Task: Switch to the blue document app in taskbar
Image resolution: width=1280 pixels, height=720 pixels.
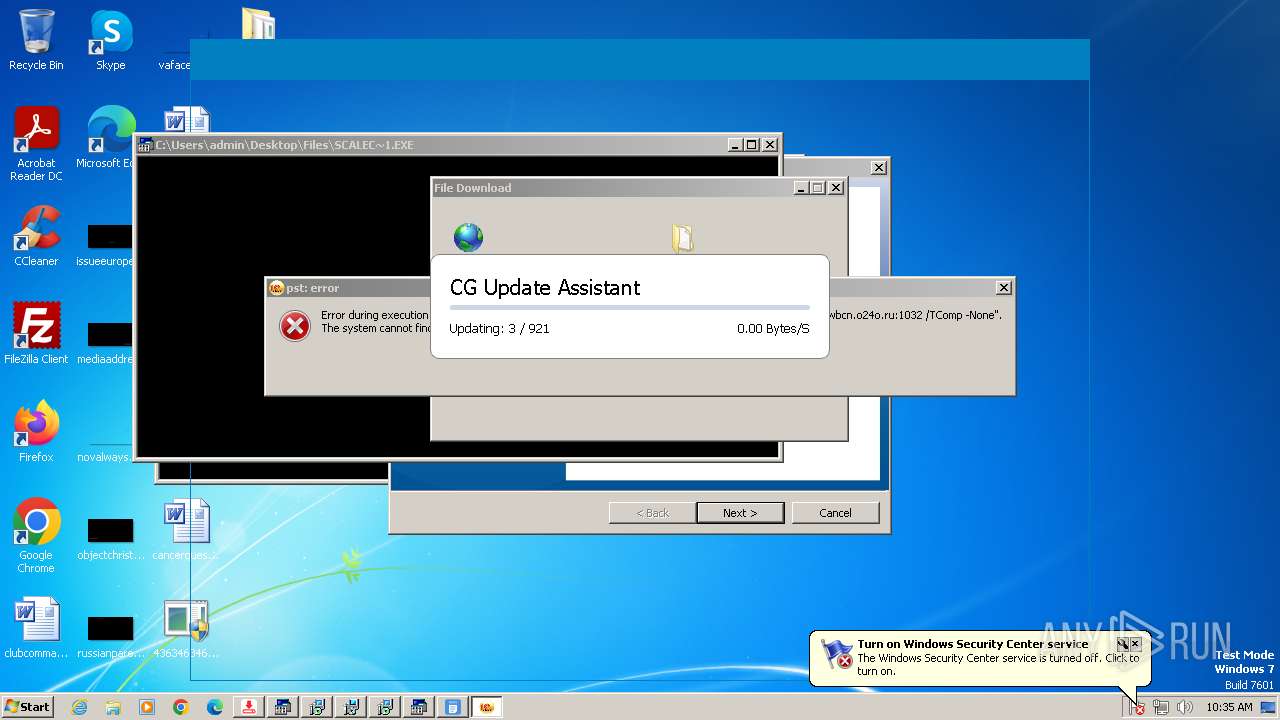Action: coord(453,707)
